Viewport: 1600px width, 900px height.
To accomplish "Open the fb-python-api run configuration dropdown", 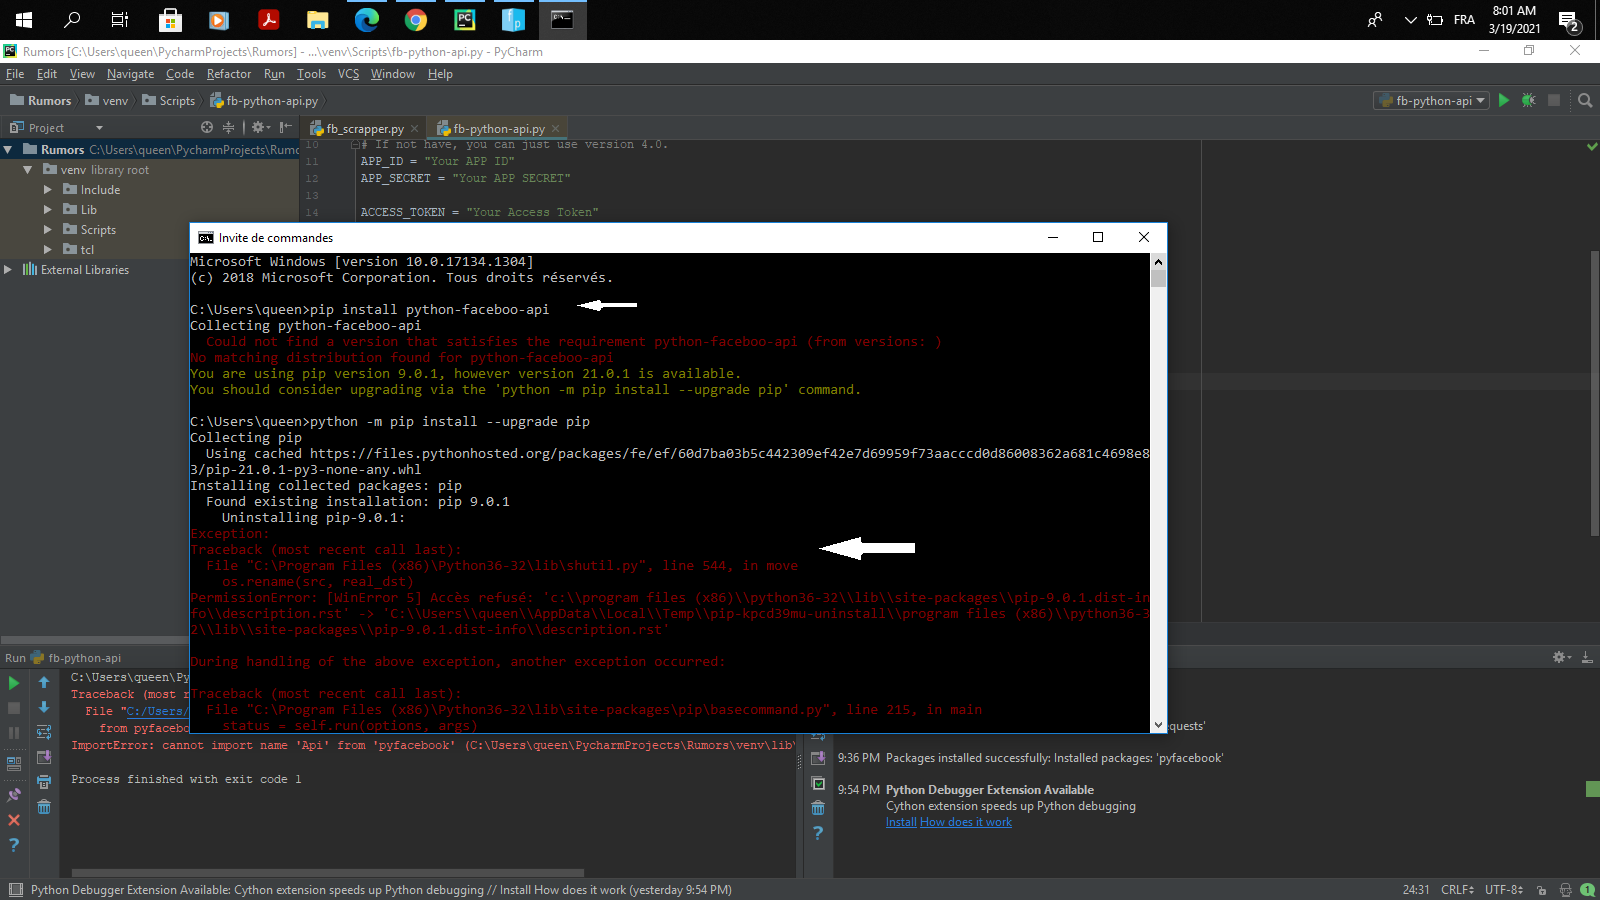I will tap(1432, 100).
